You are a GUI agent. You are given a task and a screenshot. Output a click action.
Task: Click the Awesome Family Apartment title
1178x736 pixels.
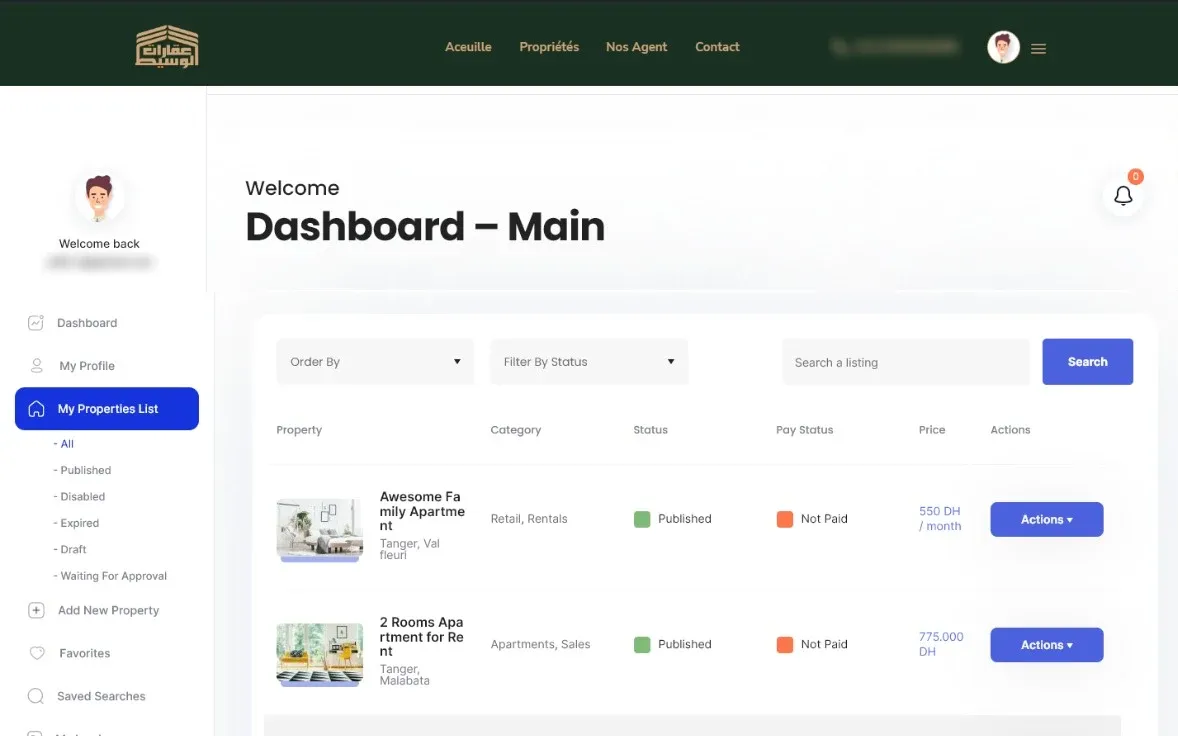click(422, 511)
